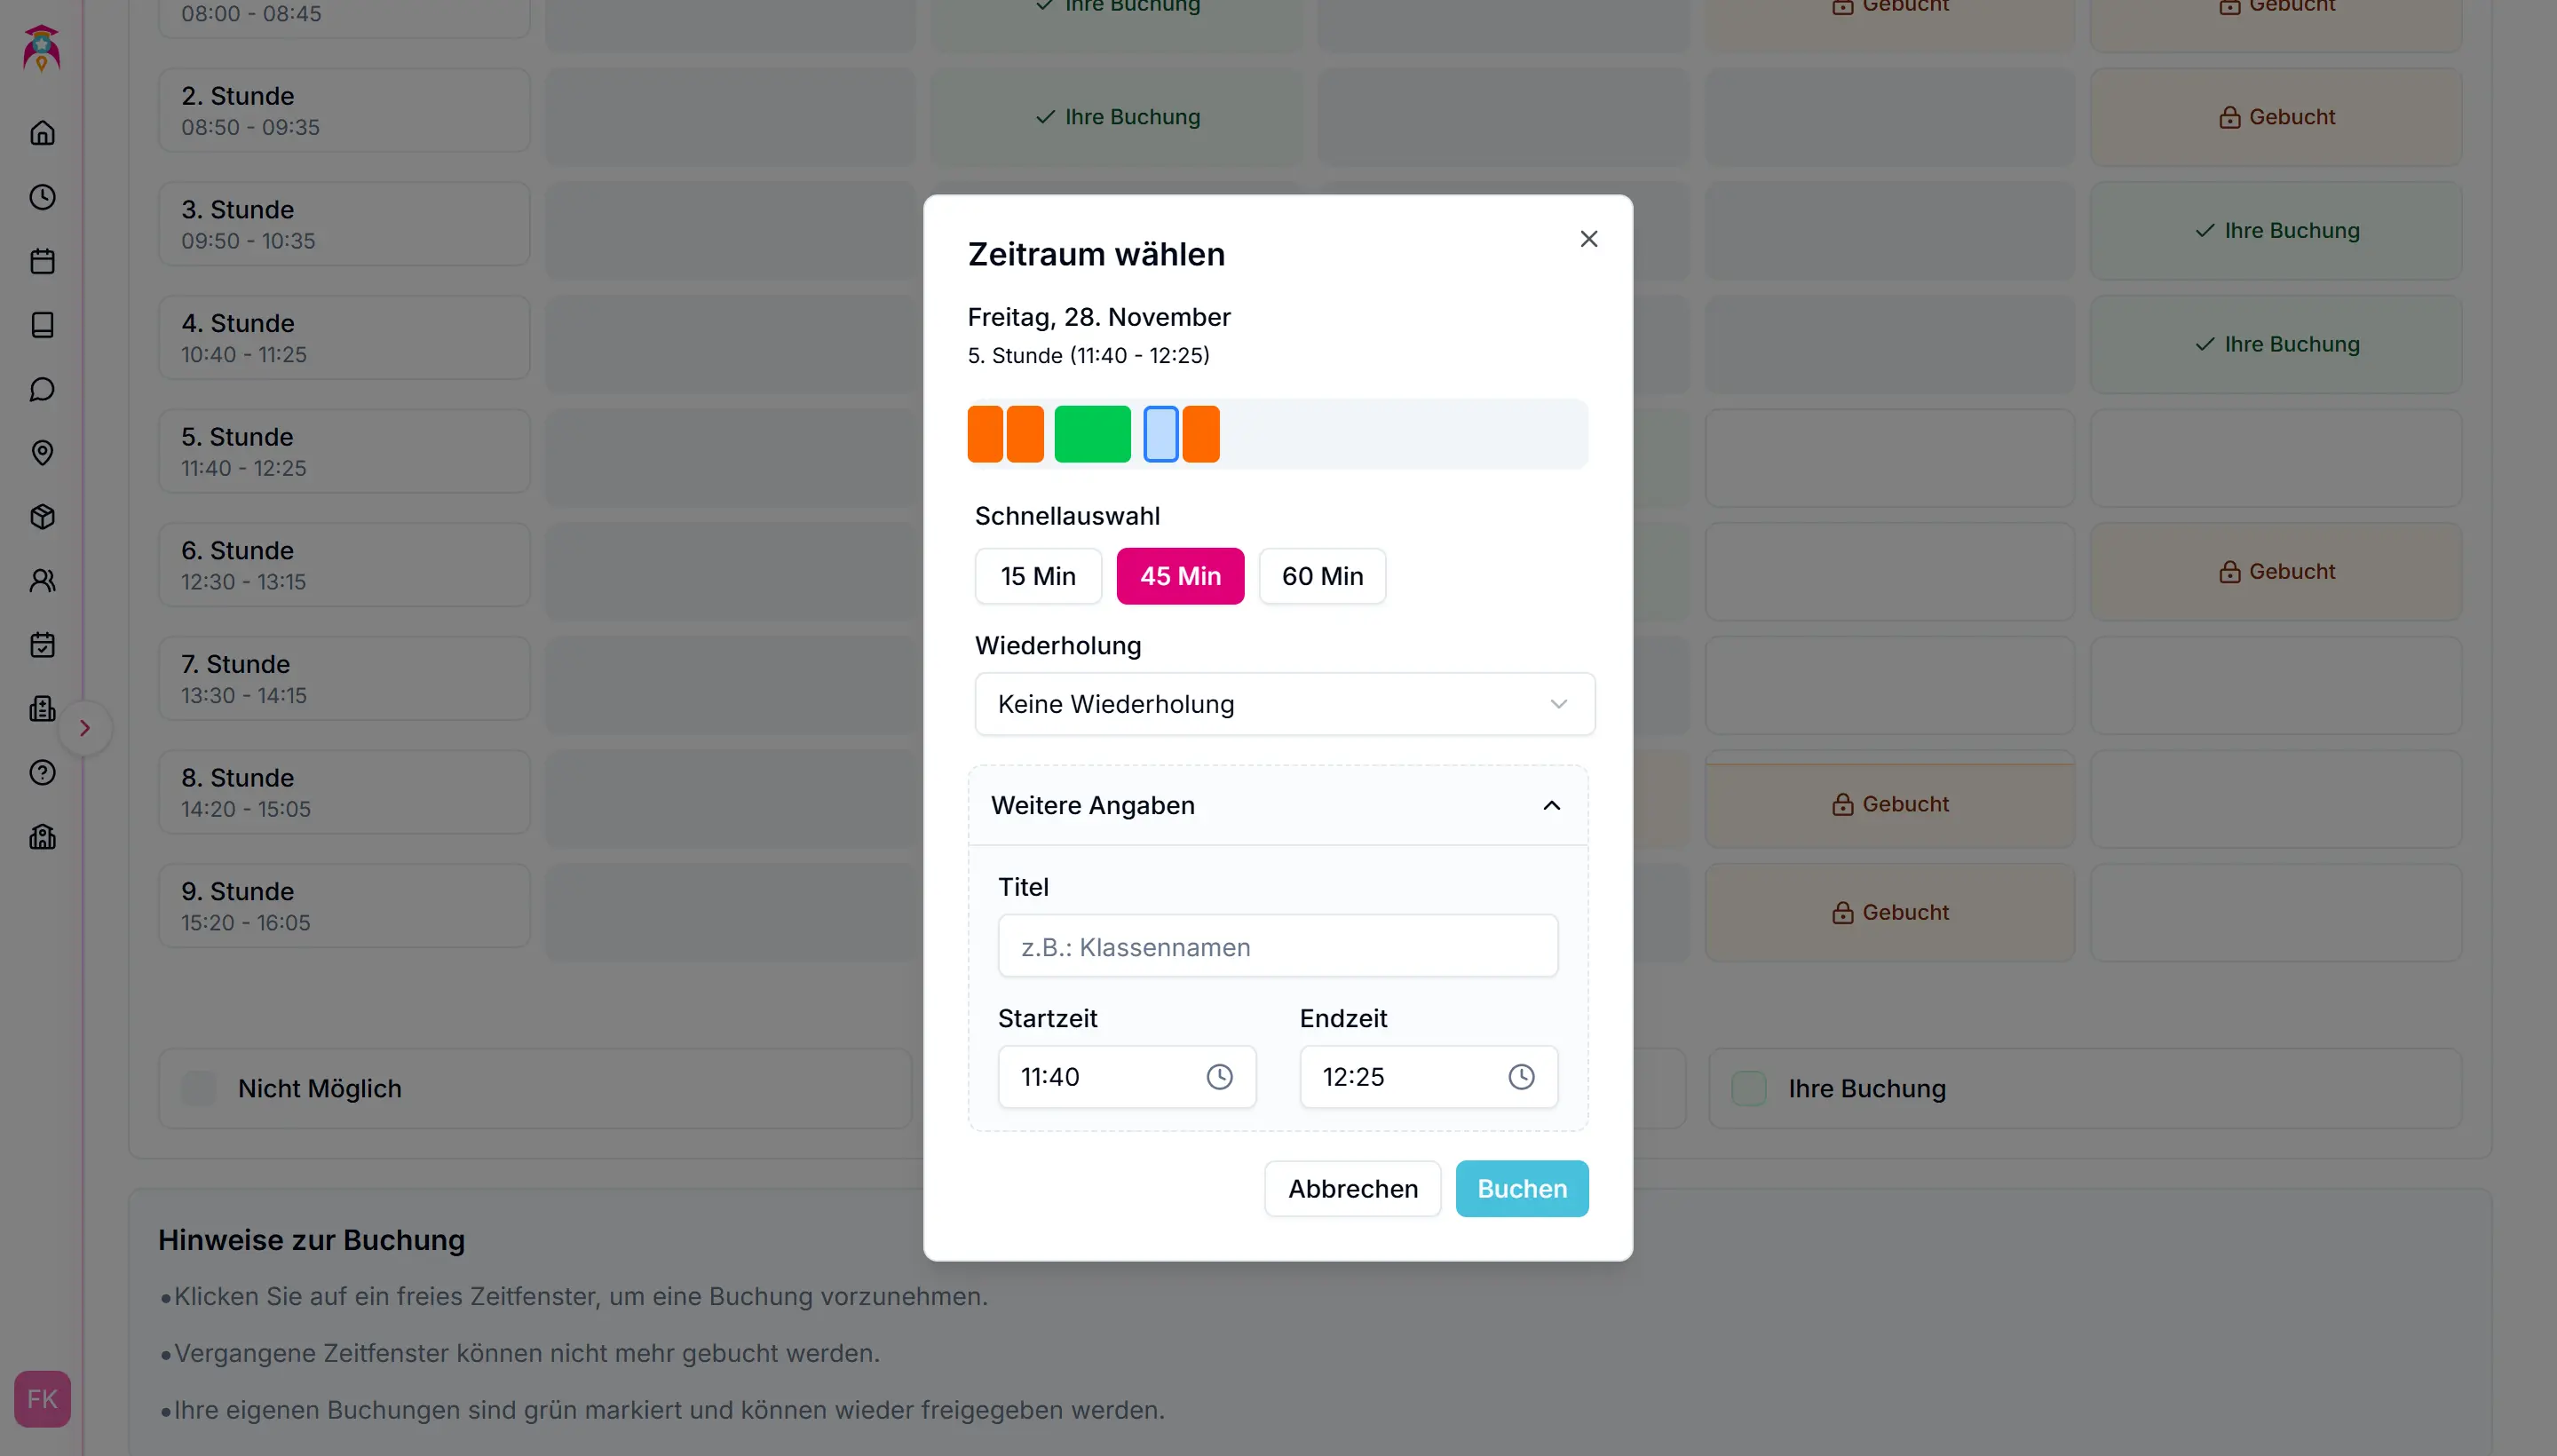Open the users group sidebar icon
The width and height of the screenshot is (2557, 1456).
point(42,581)
